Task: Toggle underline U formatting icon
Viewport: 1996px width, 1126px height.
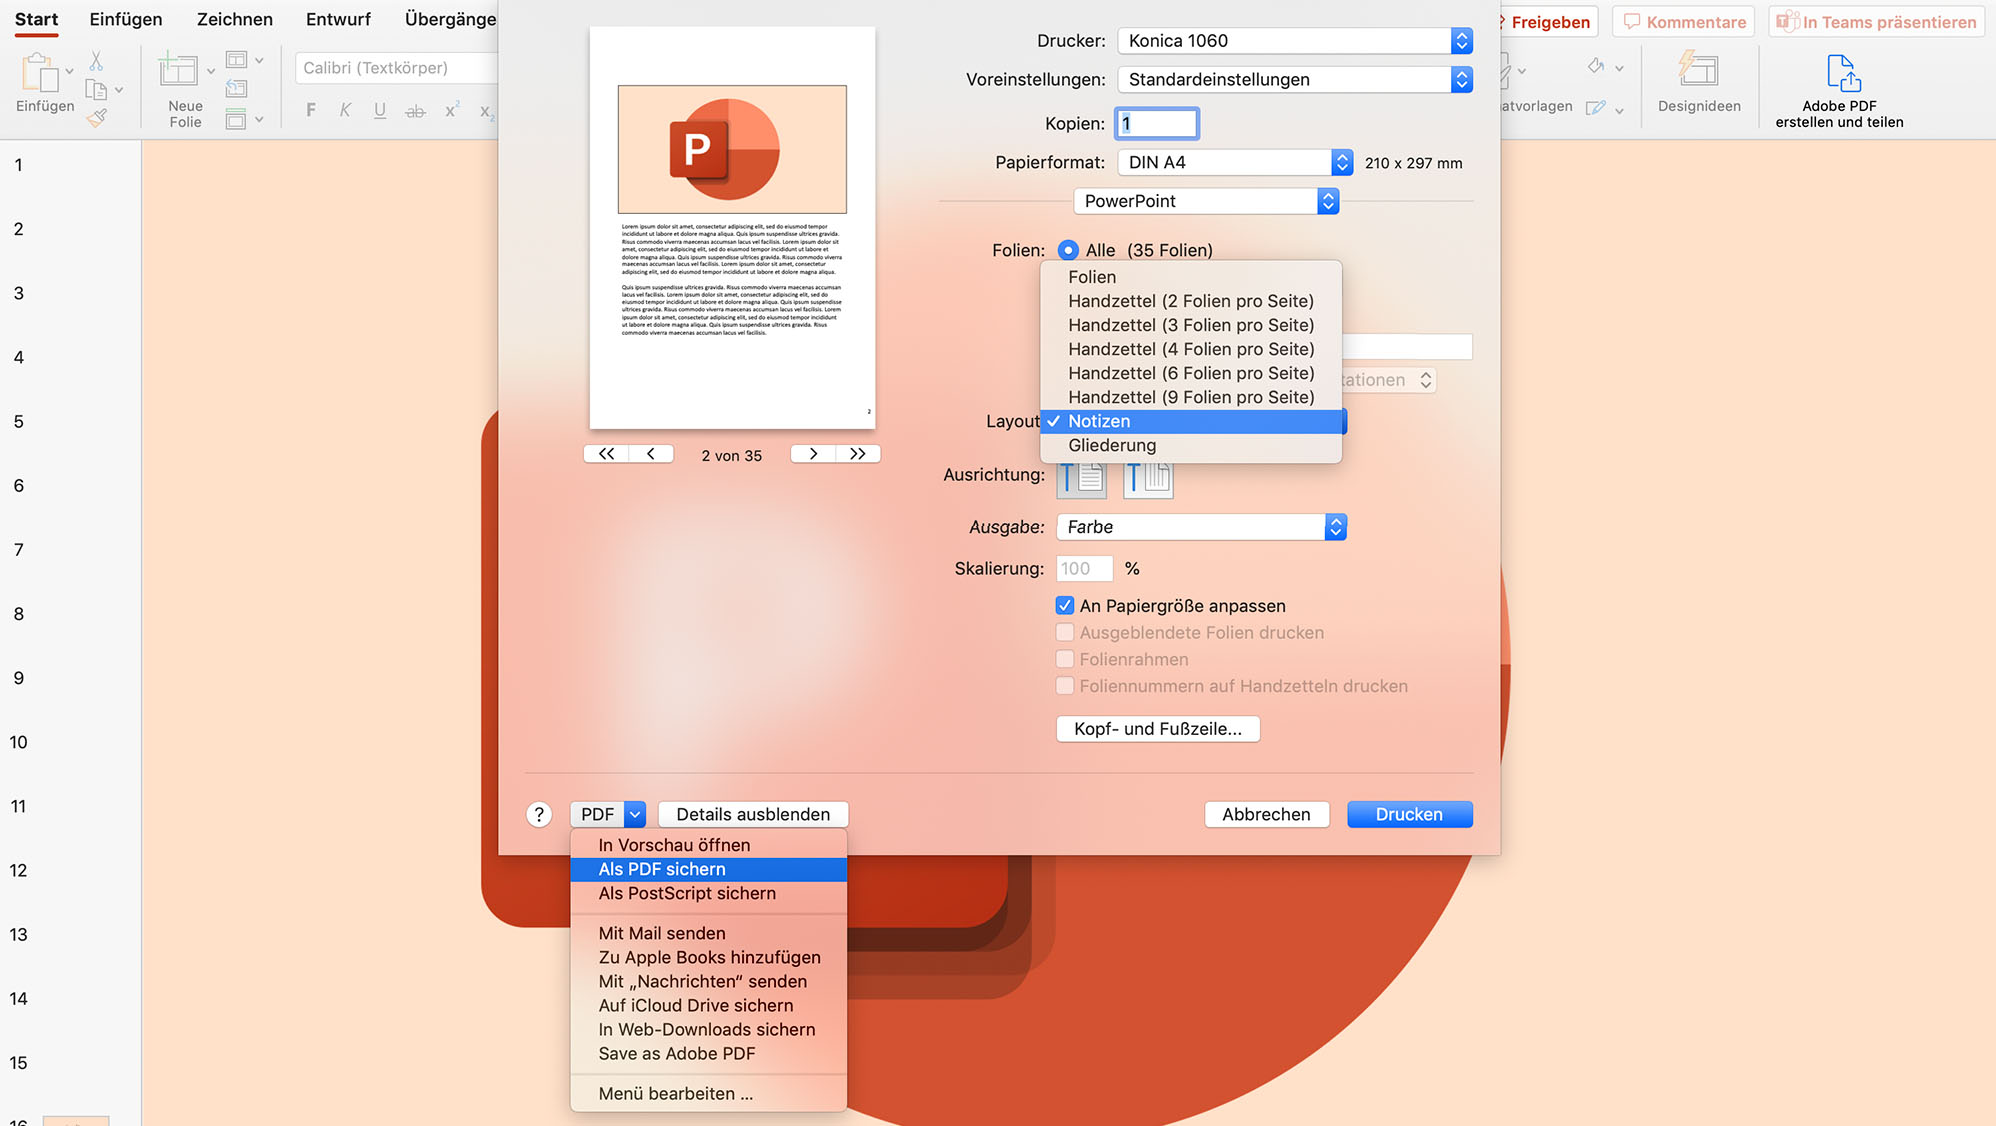Action: (x=380, y=110)
